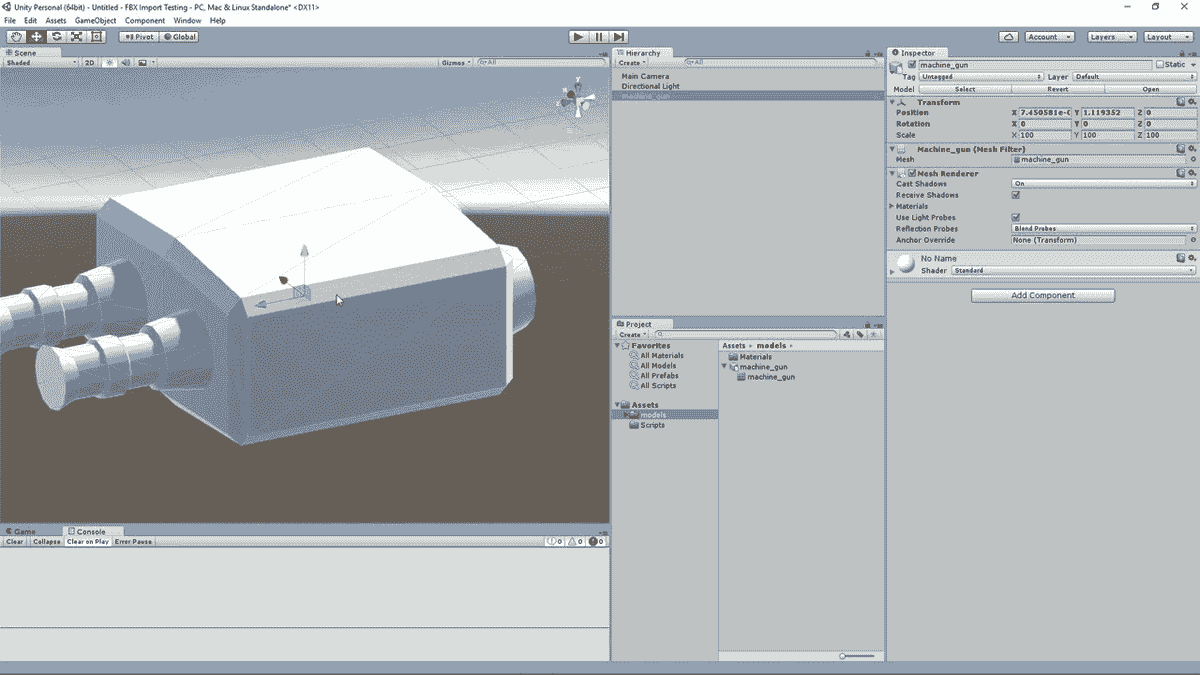Click the machine_gun name field in Inspector
The height and width of the screenshot is (675, 1200).
pos(990,64)
